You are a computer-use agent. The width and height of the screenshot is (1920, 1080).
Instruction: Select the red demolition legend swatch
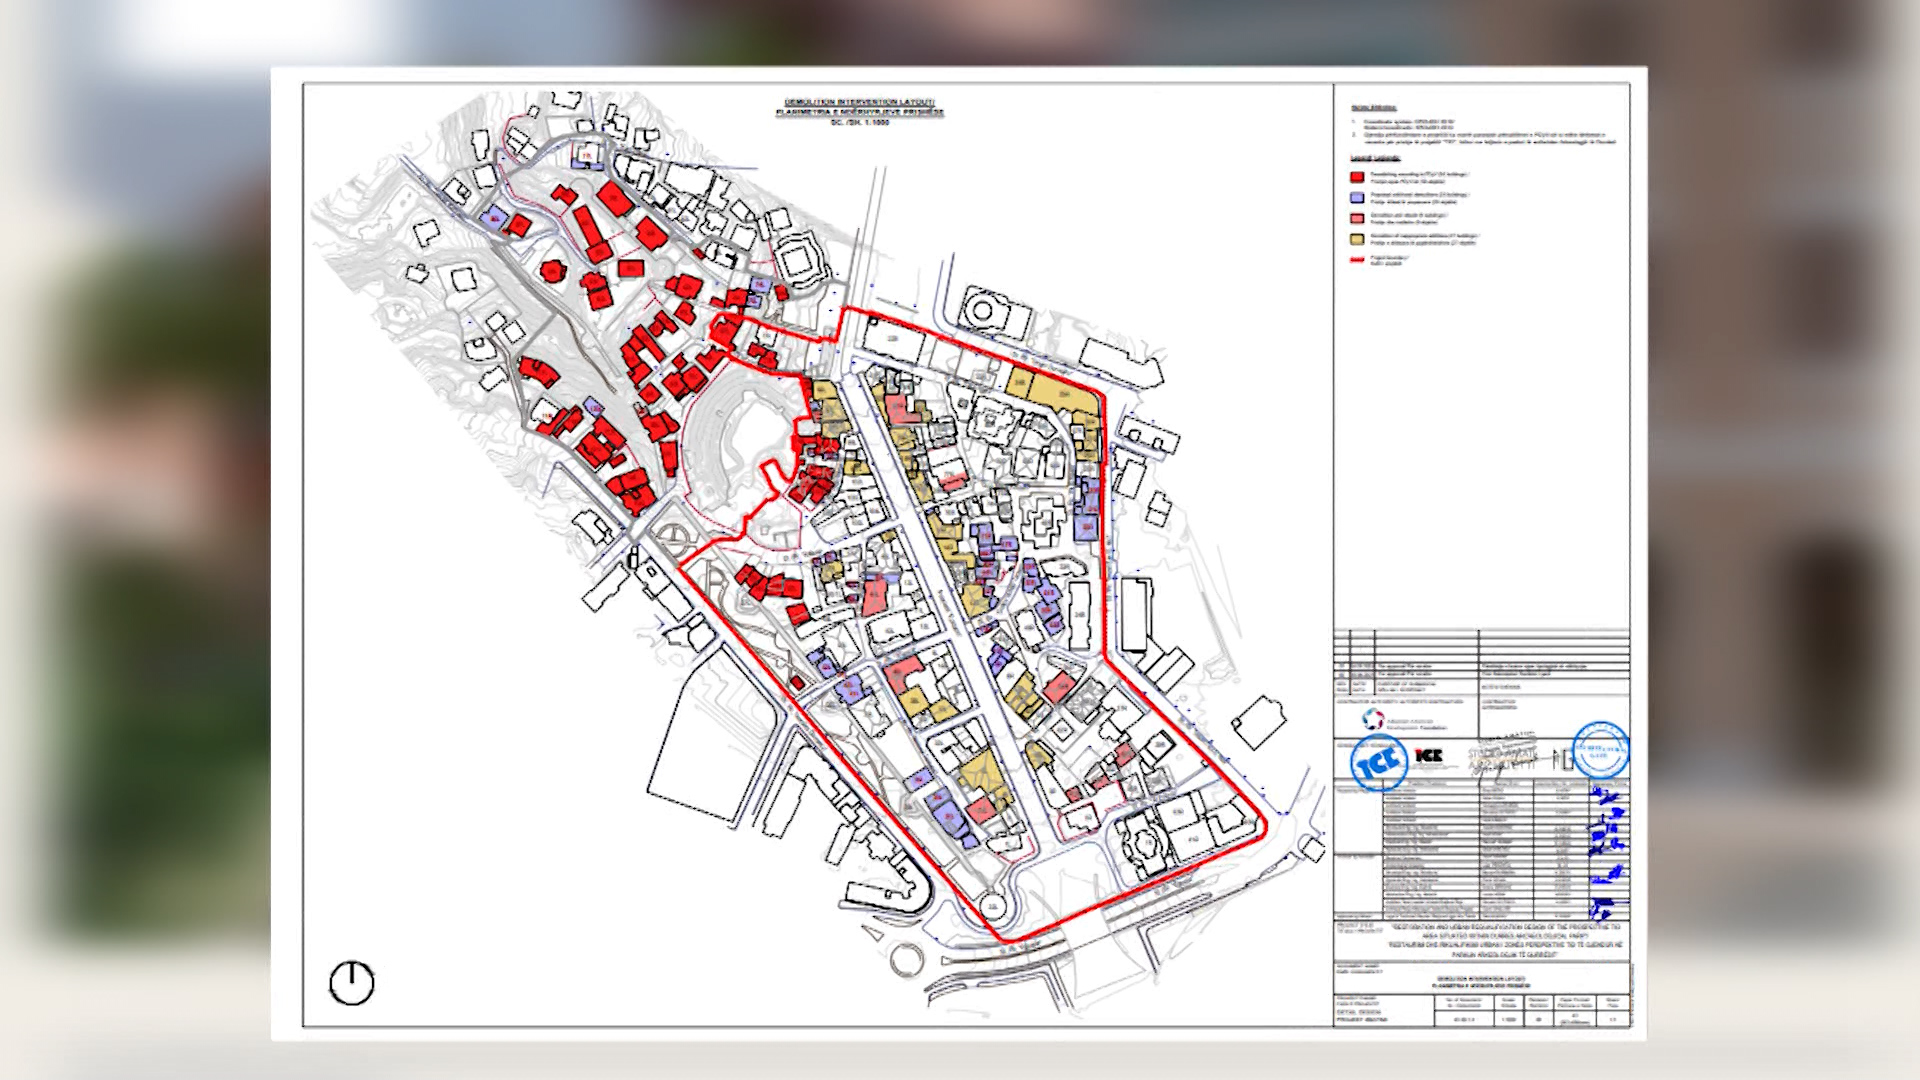click(x=1357, y=177)
